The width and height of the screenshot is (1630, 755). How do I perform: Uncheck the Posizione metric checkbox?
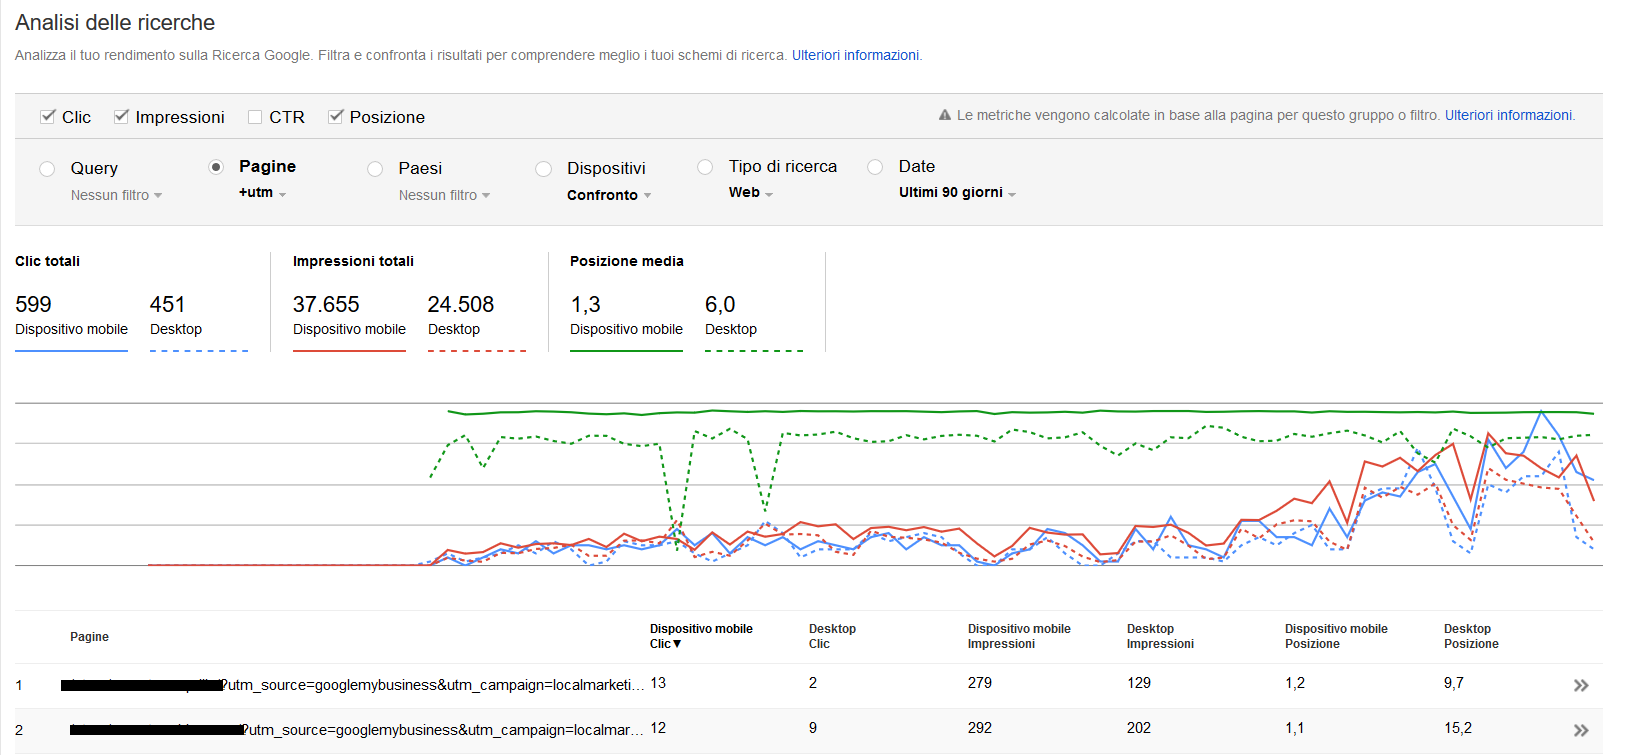(336, 117)
